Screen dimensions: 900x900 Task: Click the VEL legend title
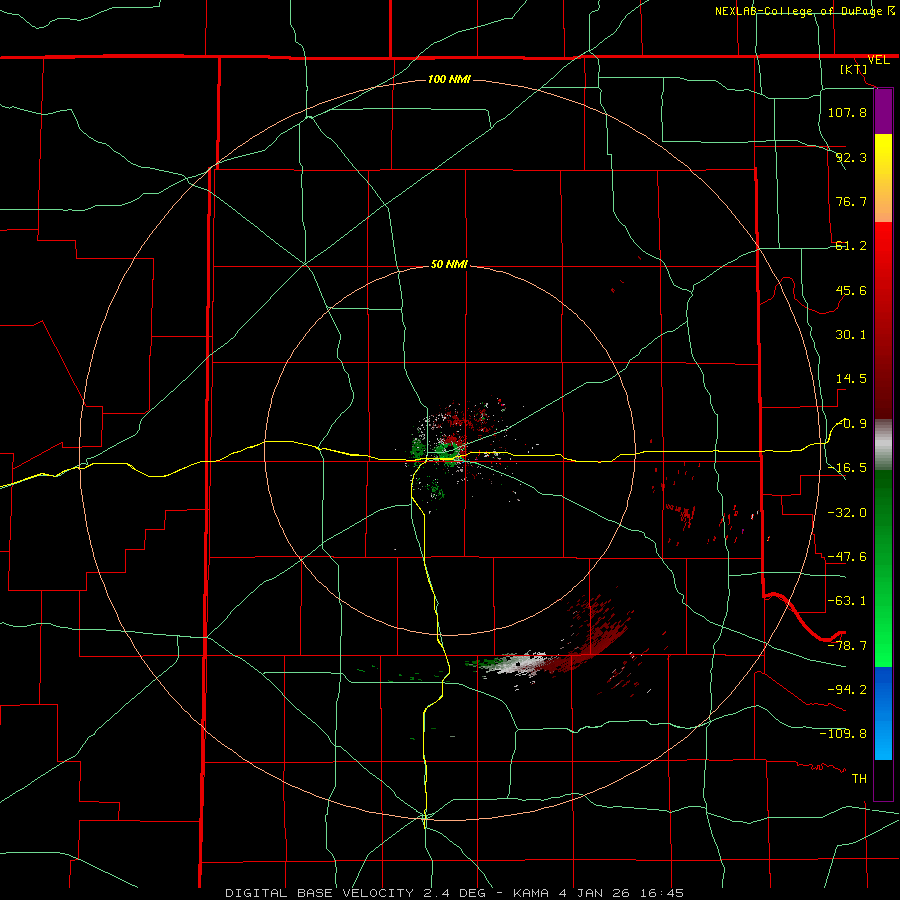(x=878, y=60)
